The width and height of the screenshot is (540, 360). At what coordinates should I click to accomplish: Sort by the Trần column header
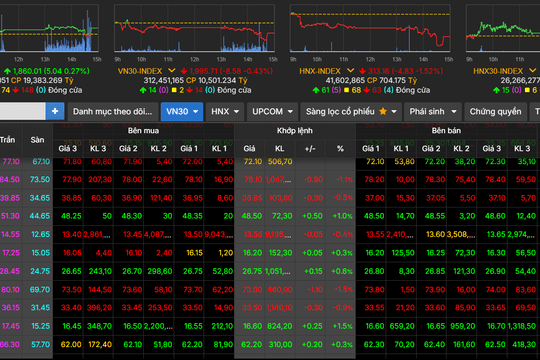(8, 140)
